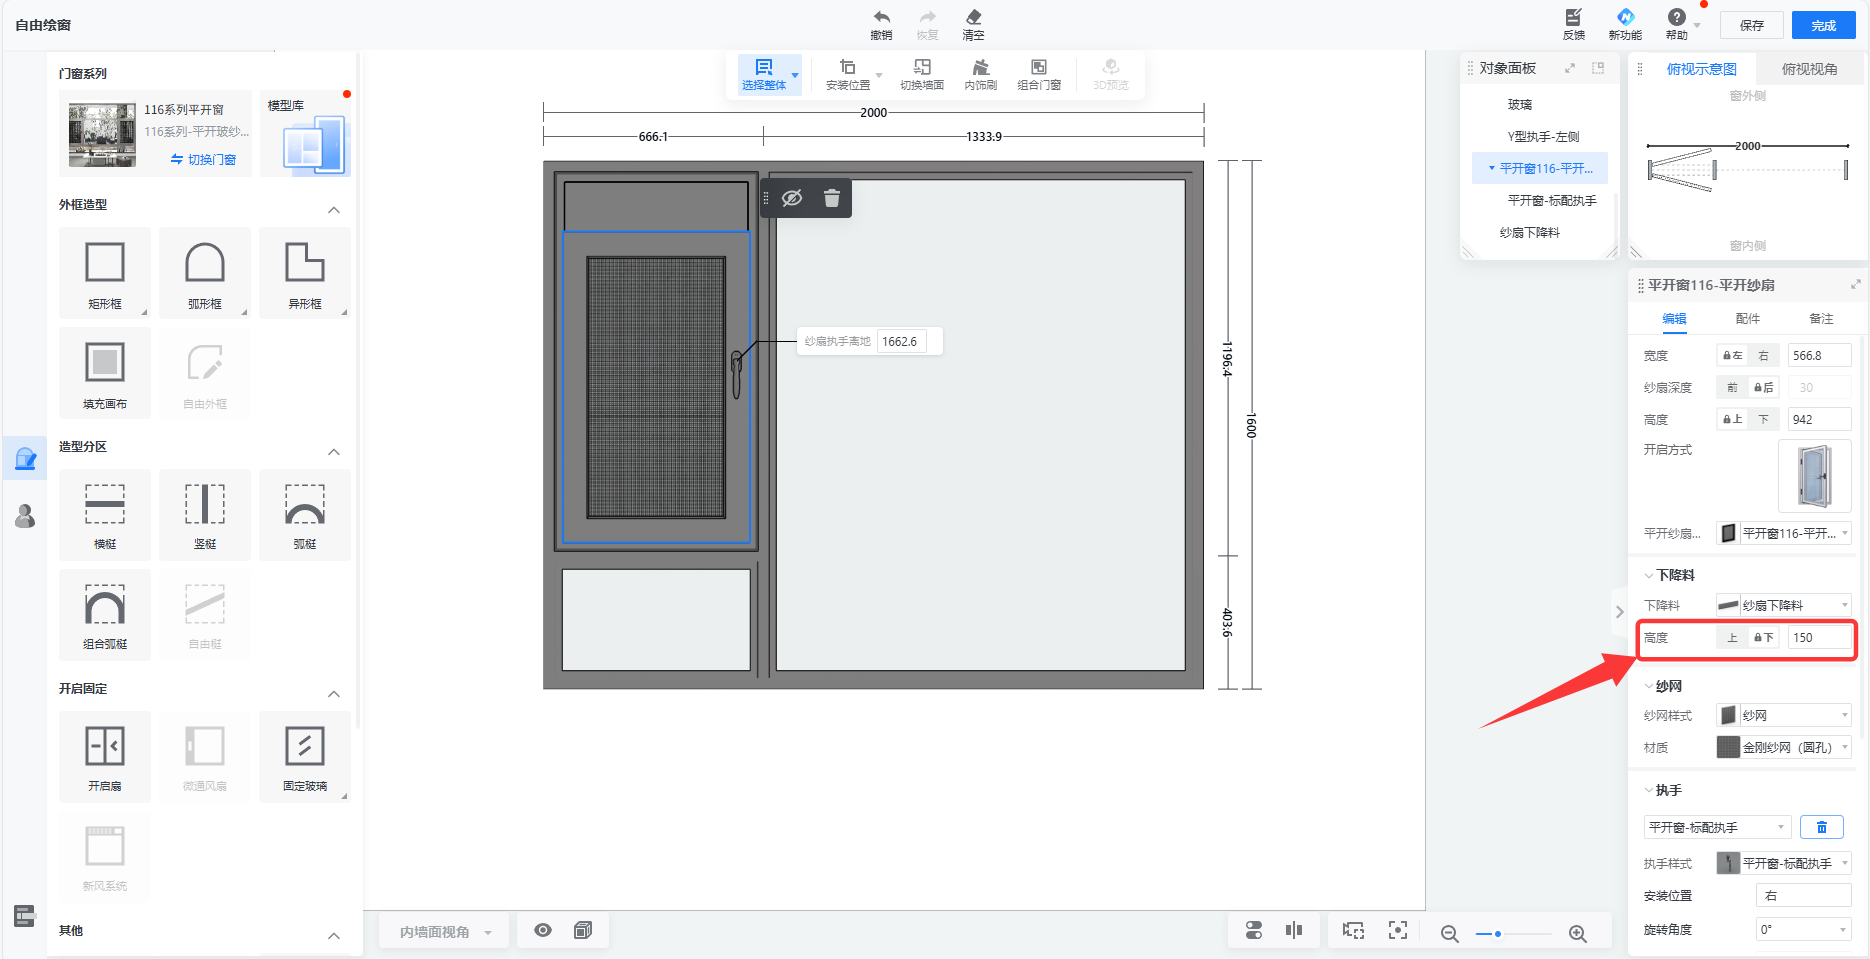This screenshot has height=959, width=1870.
Task: Switch to the 俯视视角 tab
Action: coord(1809,69)
